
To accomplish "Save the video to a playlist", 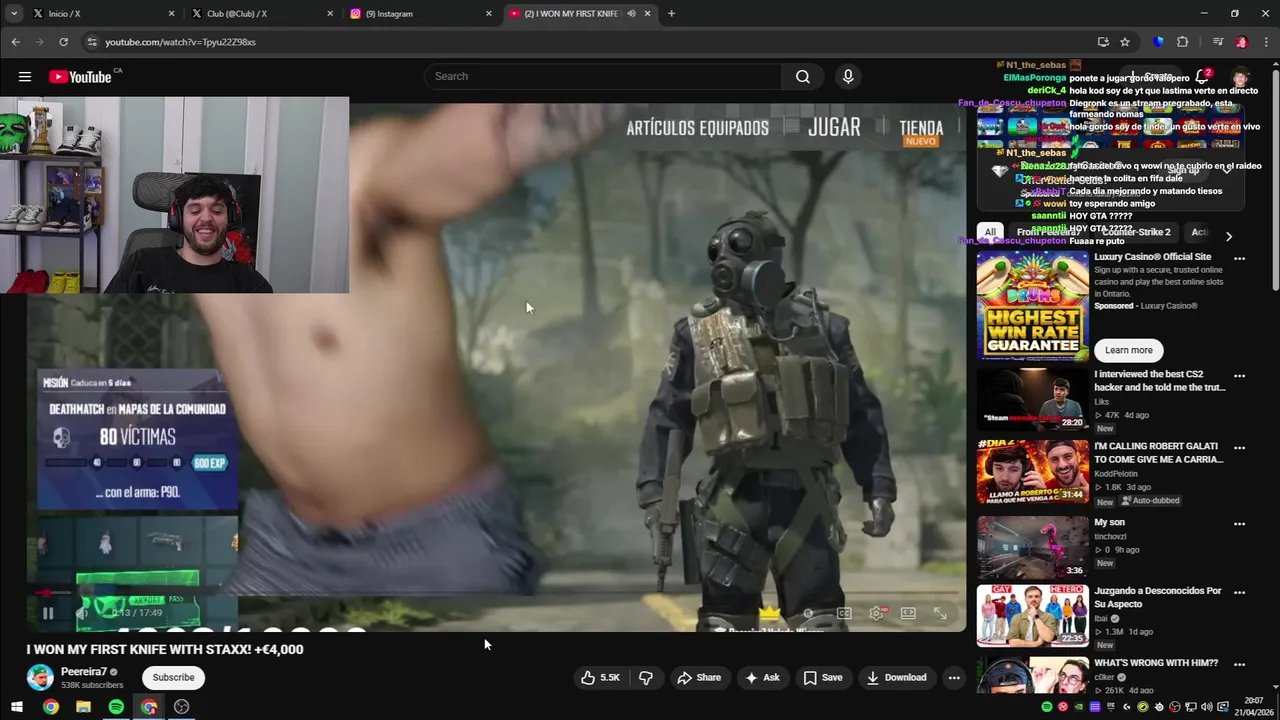I will pyautogui.click(x=823, y=678).
